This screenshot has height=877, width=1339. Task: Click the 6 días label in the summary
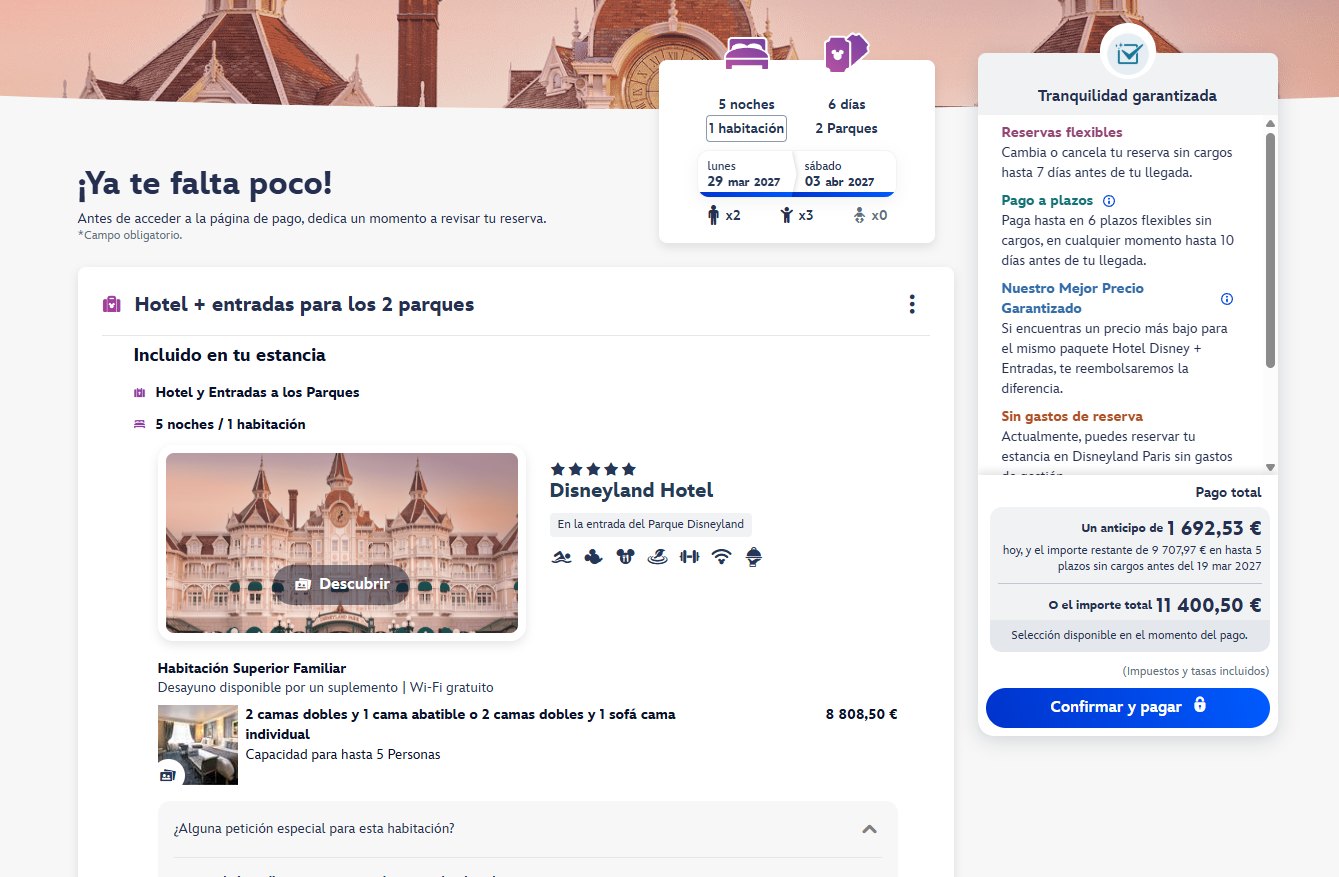847,104
